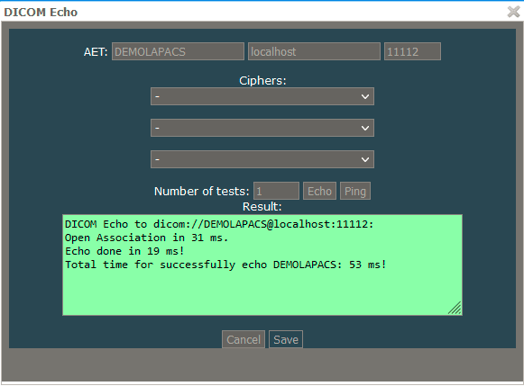Click the 'Total time for successfully echo' line
Viewport: 524px width, 386px height.
point(226,265)
